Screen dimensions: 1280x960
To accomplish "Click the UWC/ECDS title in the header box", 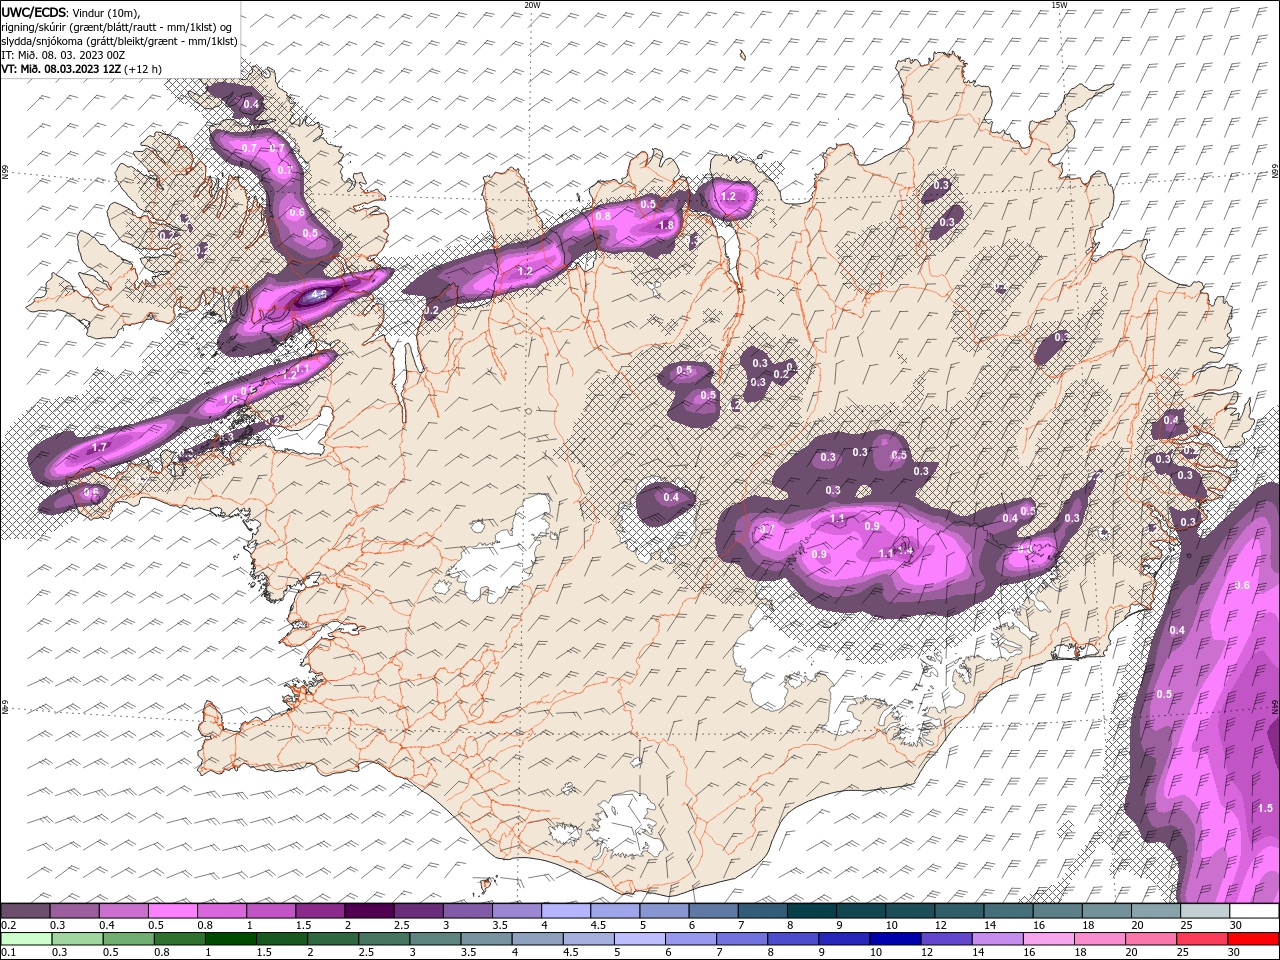I will [34, 12].
